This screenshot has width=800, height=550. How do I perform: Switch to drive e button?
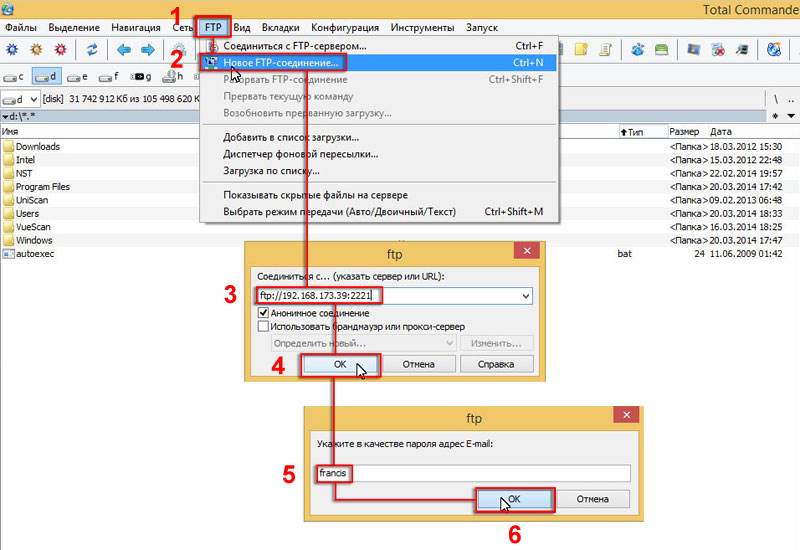click(78, 77)
